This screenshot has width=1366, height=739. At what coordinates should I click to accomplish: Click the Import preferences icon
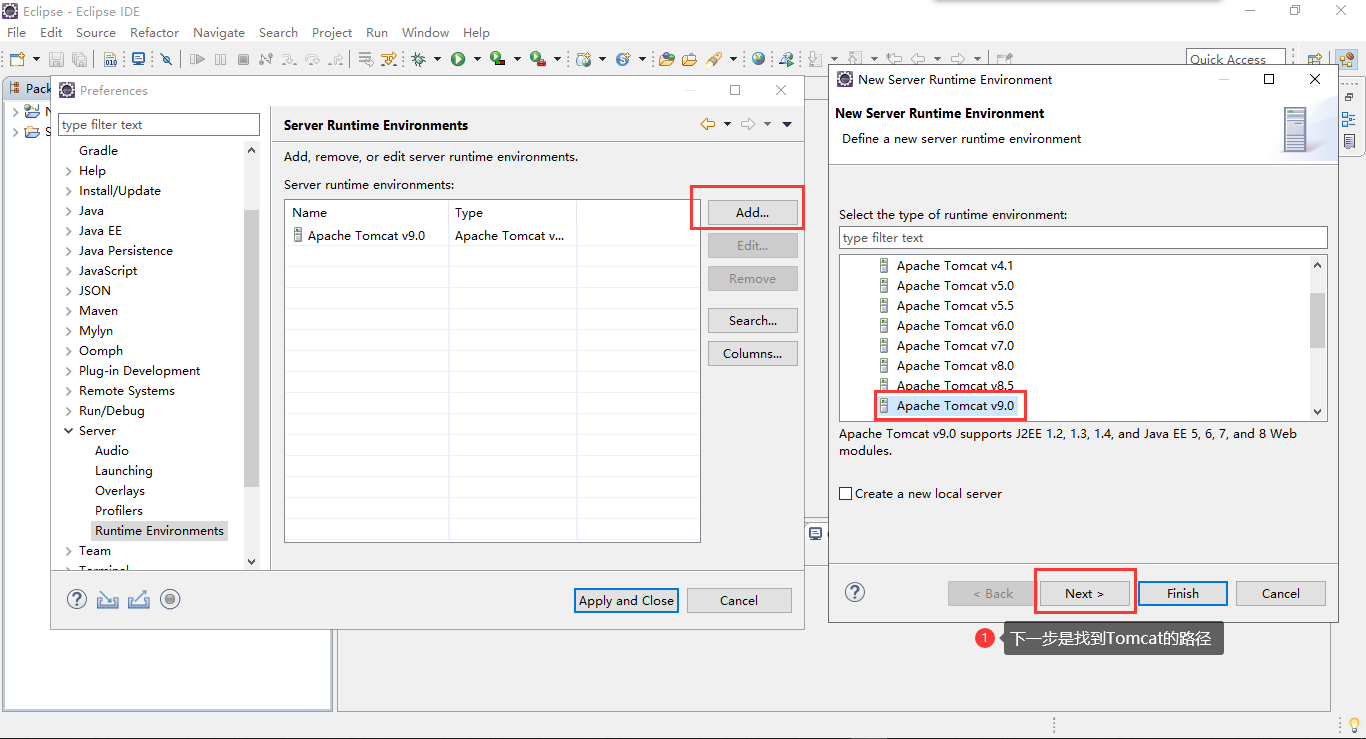(x=108, y=599)
